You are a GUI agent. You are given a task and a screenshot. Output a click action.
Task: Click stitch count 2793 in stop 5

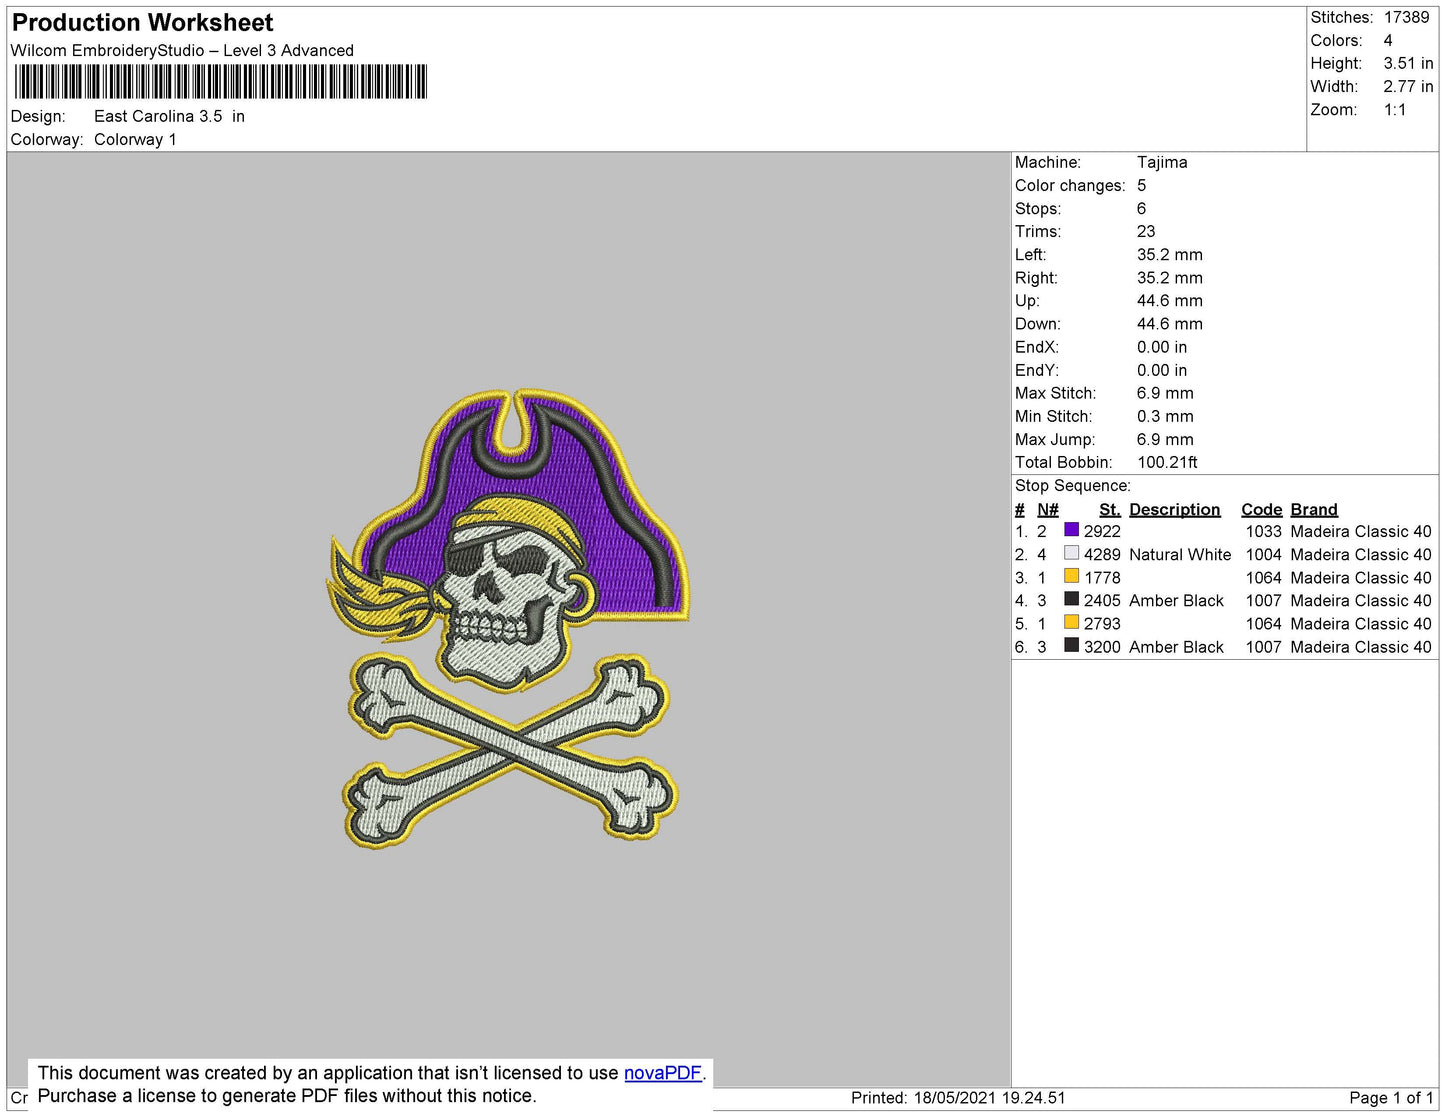tap(1102, 623)
